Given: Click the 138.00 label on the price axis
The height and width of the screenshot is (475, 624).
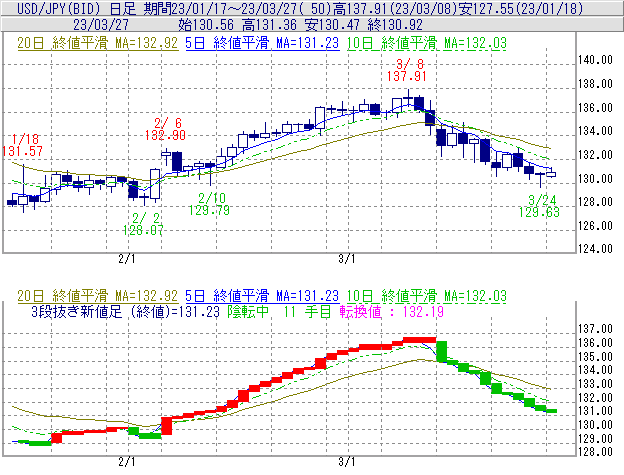Looking at the screenshot, I should (595, 84).
